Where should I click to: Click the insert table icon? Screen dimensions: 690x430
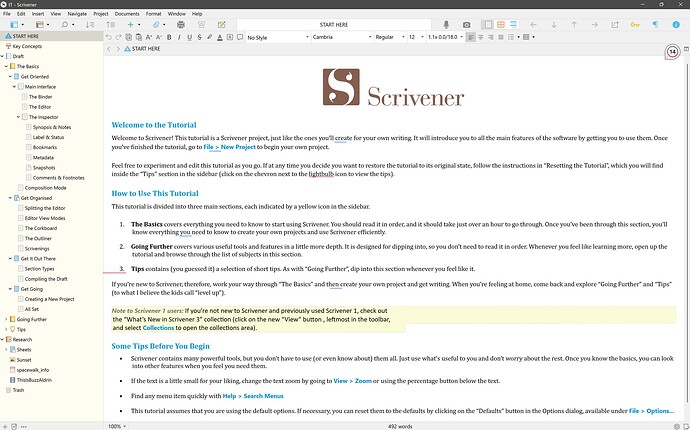coord(526,37)
